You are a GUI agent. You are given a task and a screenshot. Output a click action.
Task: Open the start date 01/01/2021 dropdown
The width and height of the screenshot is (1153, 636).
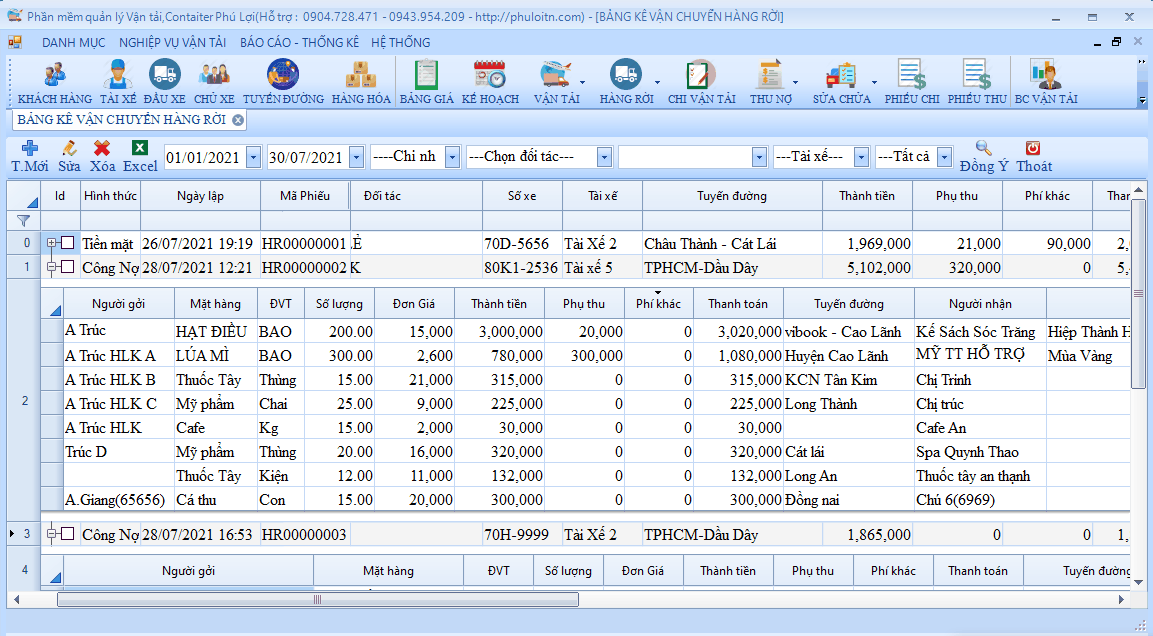pyautogui.click(x=254, y=157)
